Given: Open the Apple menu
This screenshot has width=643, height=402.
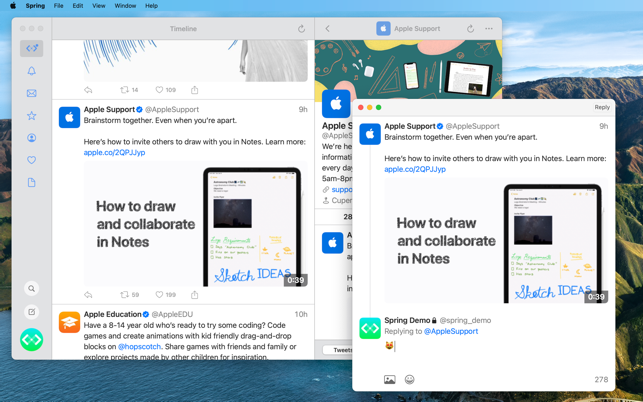Looking at the screenshot, I should 13,6.
